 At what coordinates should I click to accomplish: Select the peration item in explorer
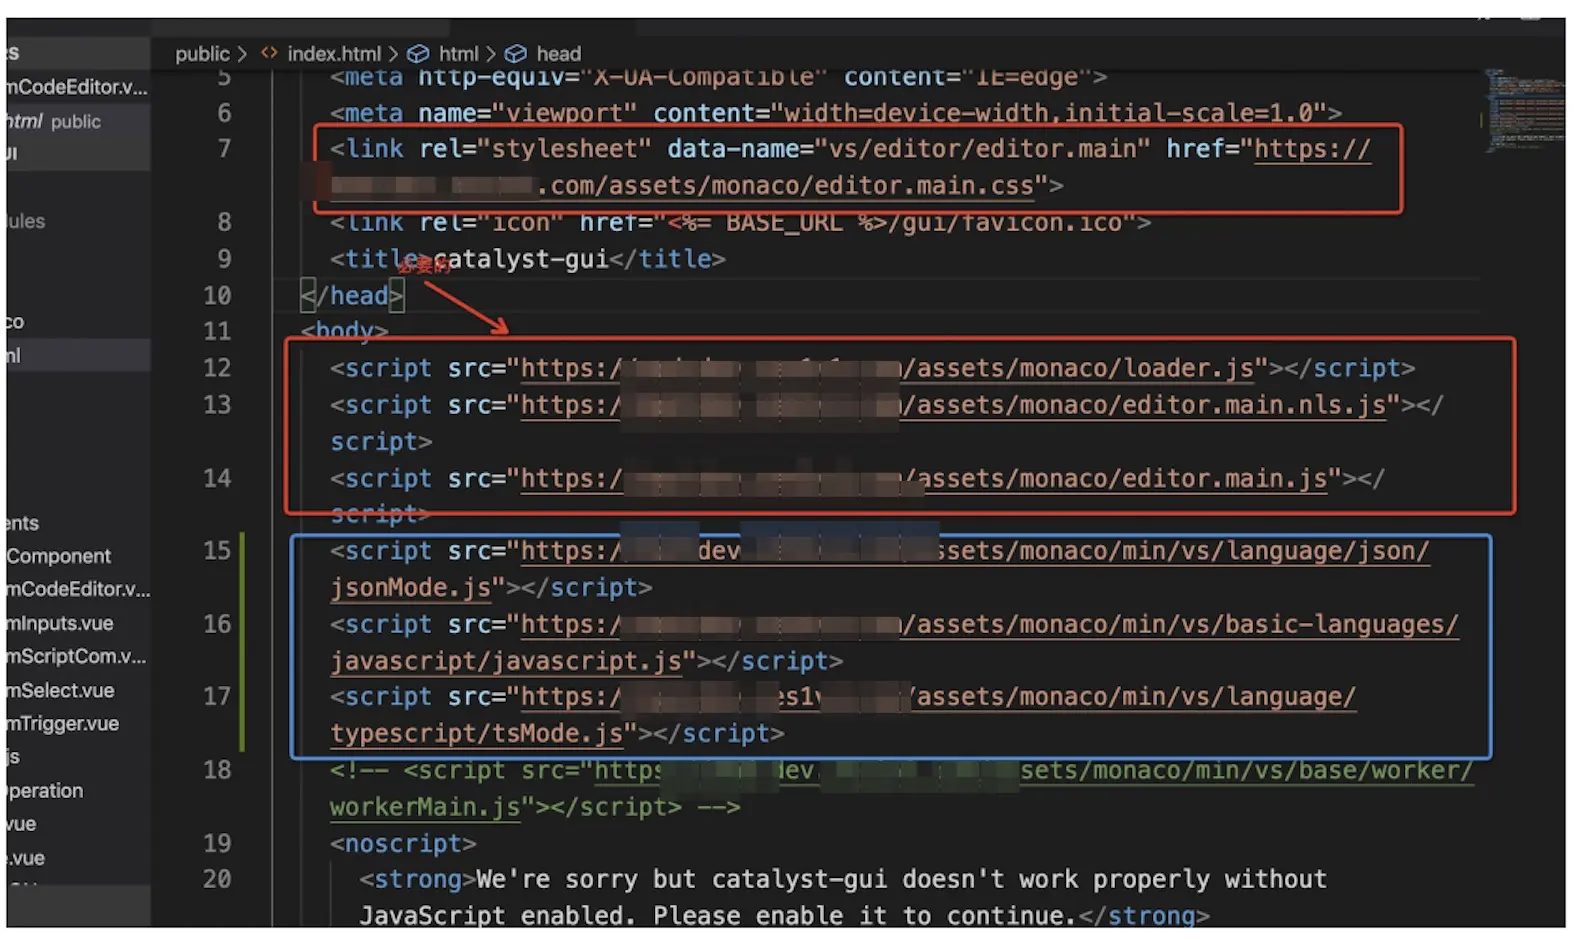pos(45,790)
